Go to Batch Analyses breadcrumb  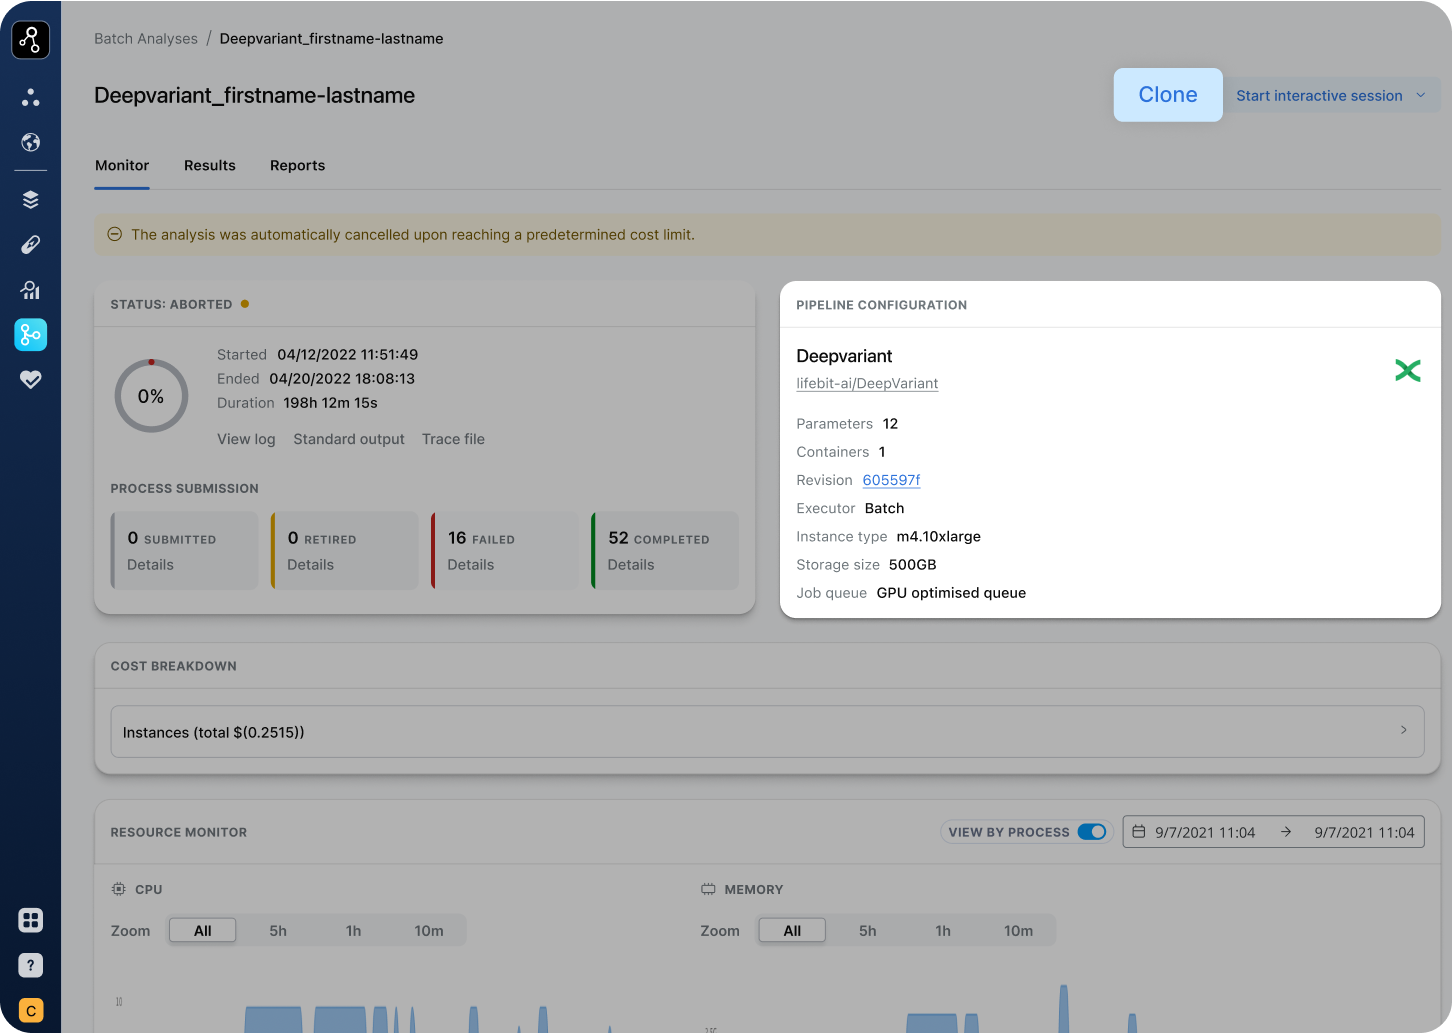coord(146,38)
